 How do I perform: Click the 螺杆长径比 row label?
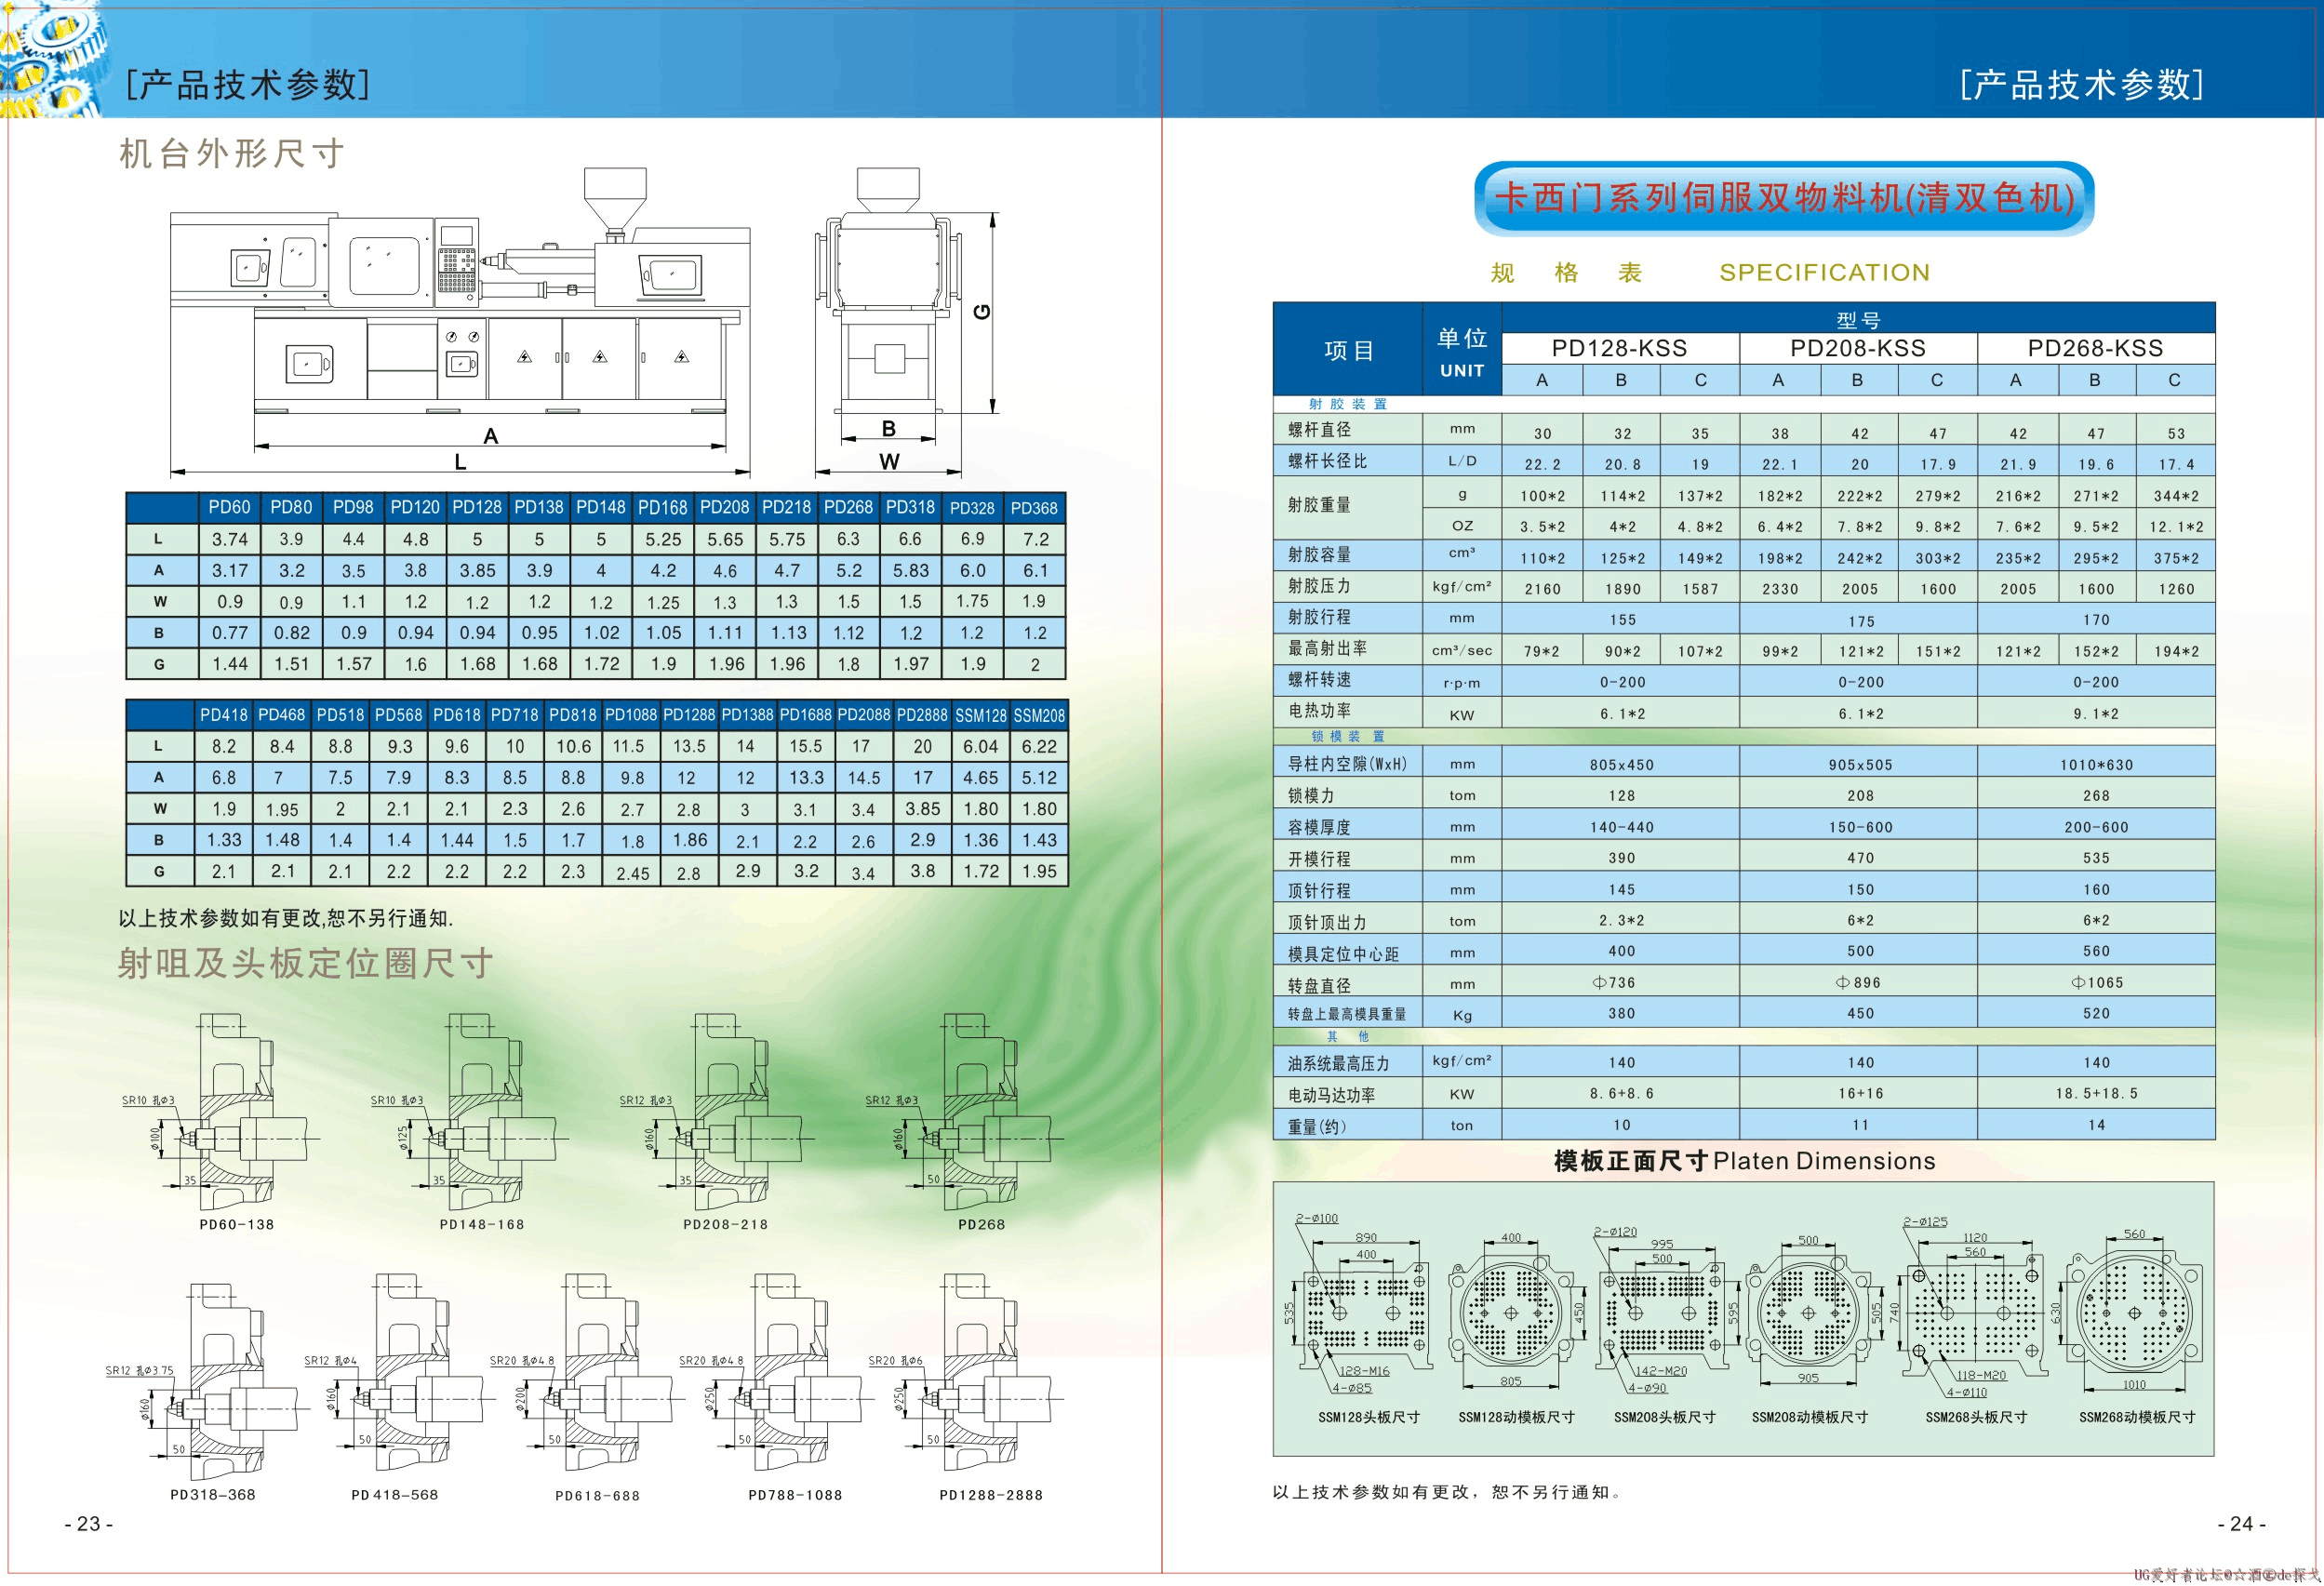click(x=1327, y=460)
